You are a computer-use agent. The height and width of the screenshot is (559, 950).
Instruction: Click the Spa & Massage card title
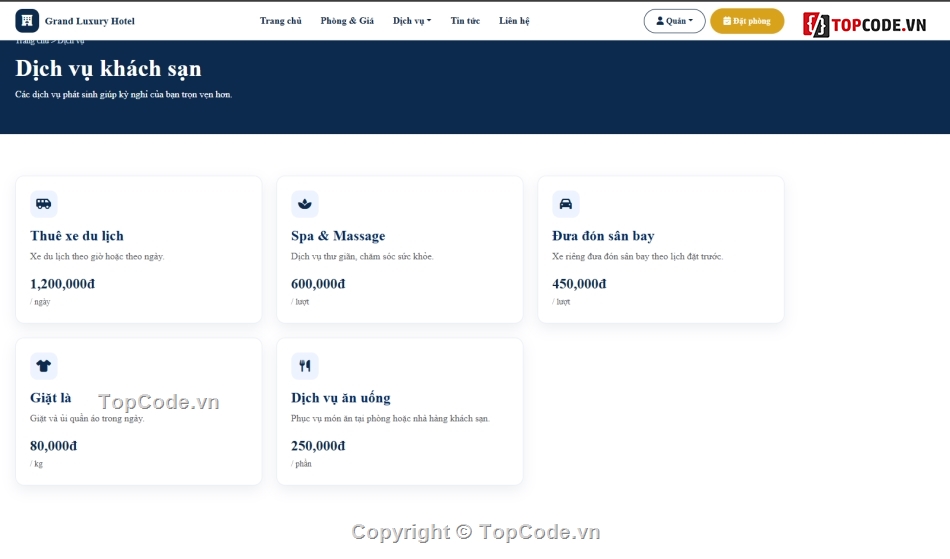pyautogui.click(x=338, y=236)
